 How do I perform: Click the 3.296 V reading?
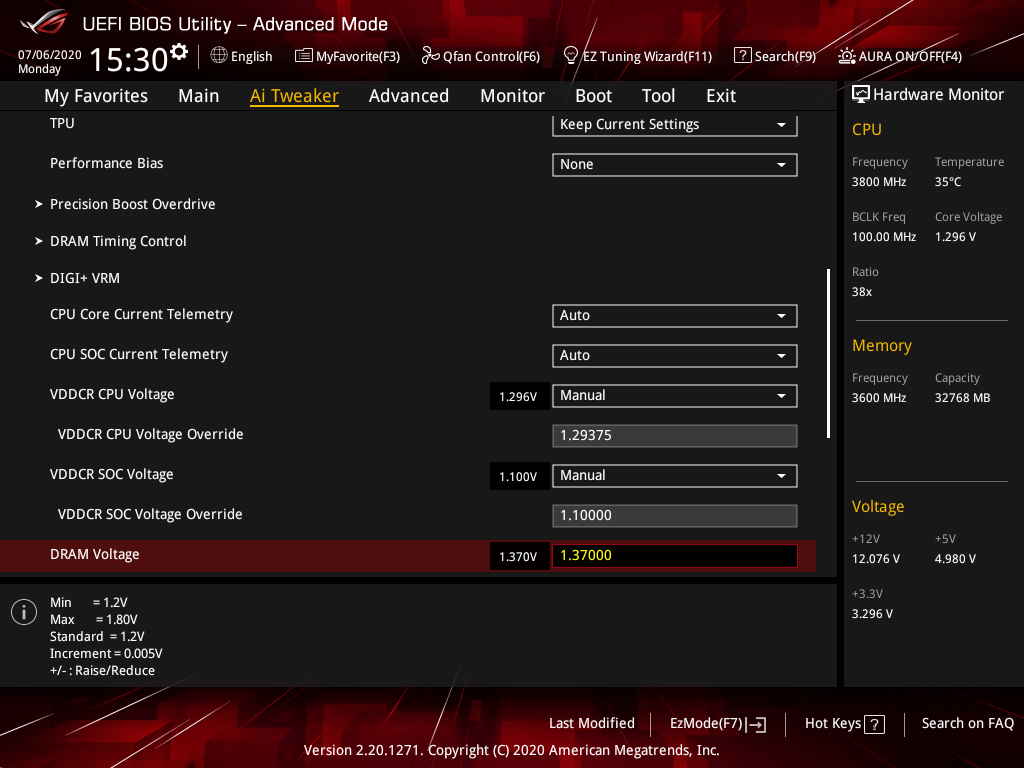(872, 614)
